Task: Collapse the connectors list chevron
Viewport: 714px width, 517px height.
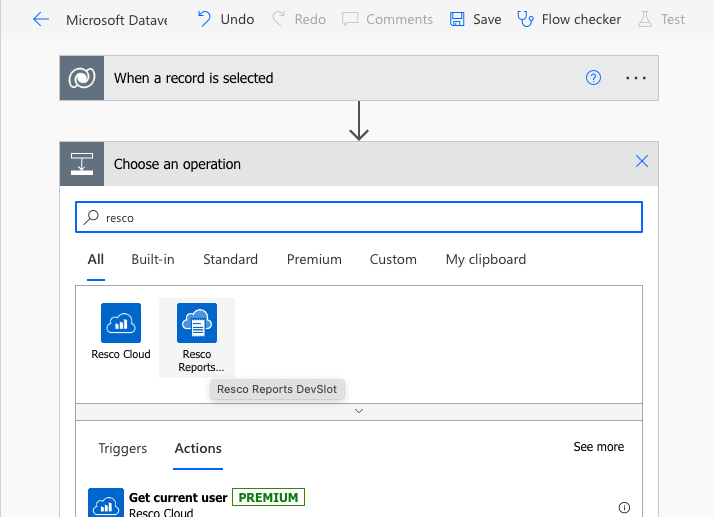Action: 359,411
